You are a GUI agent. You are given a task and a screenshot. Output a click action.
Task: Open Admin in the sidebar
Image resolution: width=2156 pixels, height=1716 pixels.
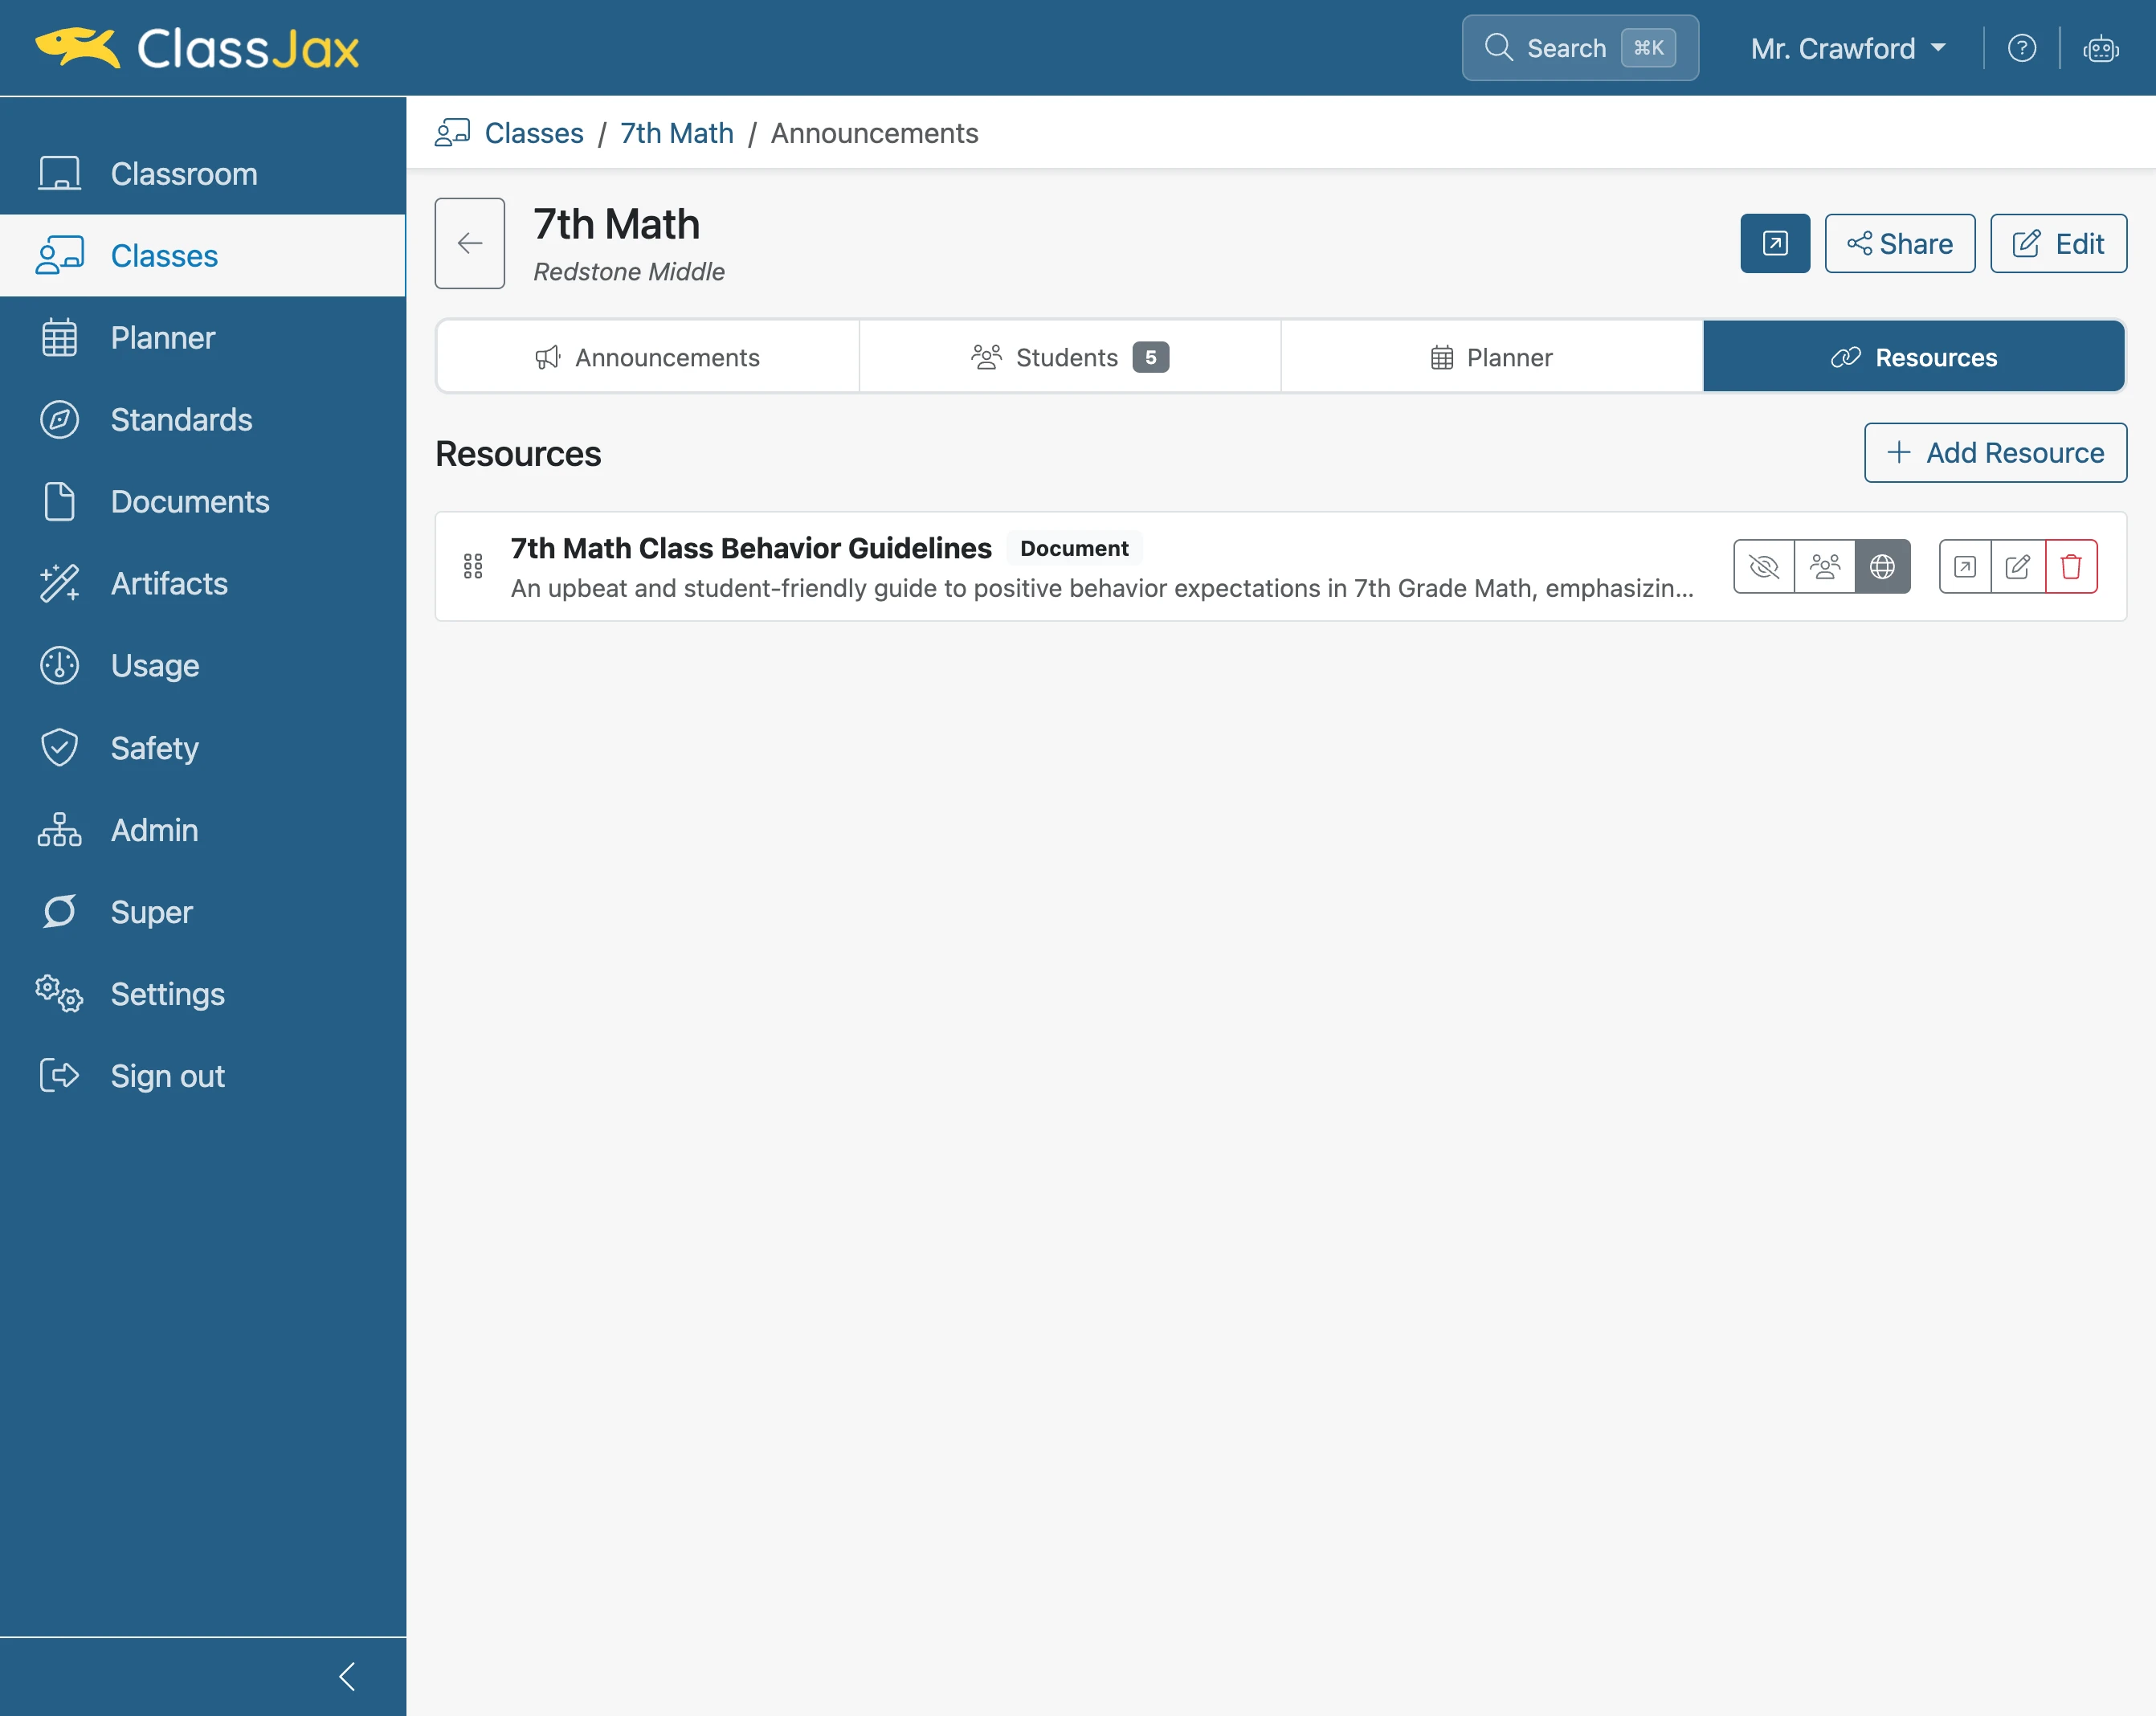pyautogui.click(x=203, y=830)
